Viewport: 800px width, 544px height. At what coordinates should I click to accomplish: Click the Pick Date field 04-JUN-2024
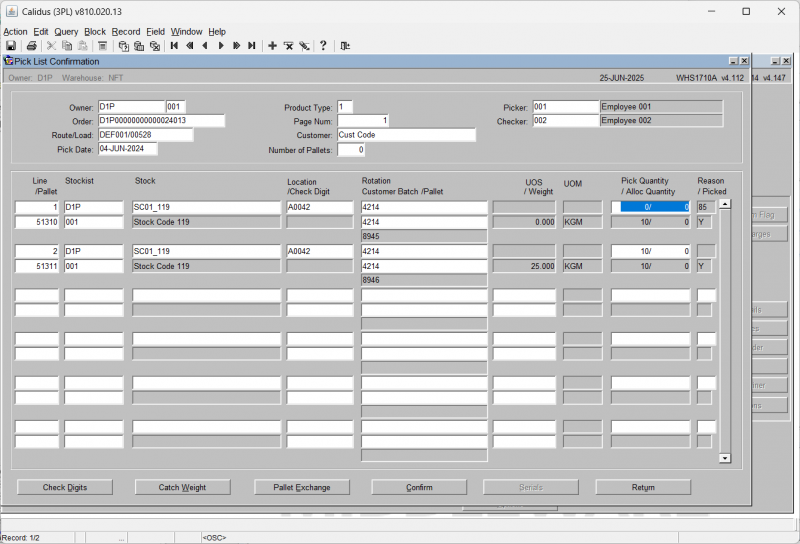click(x=128, y=149)
